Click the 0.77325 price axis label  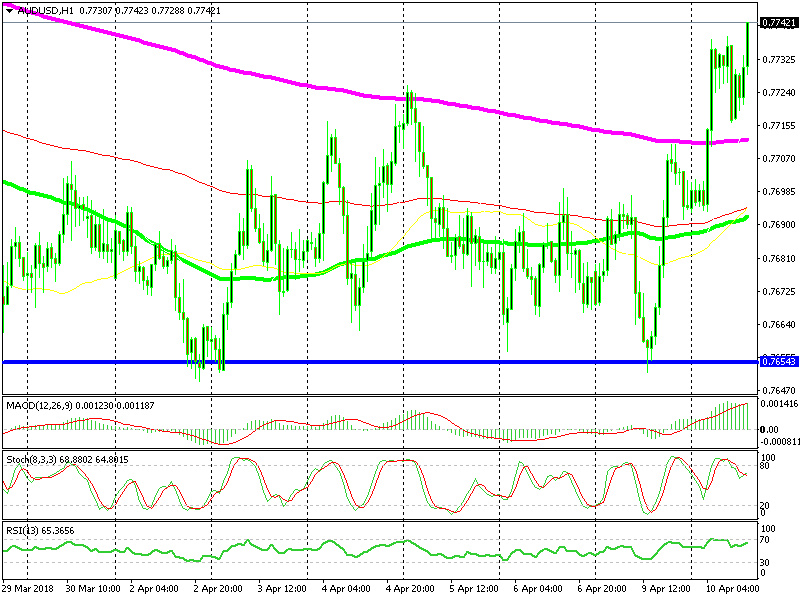(779, 60)
